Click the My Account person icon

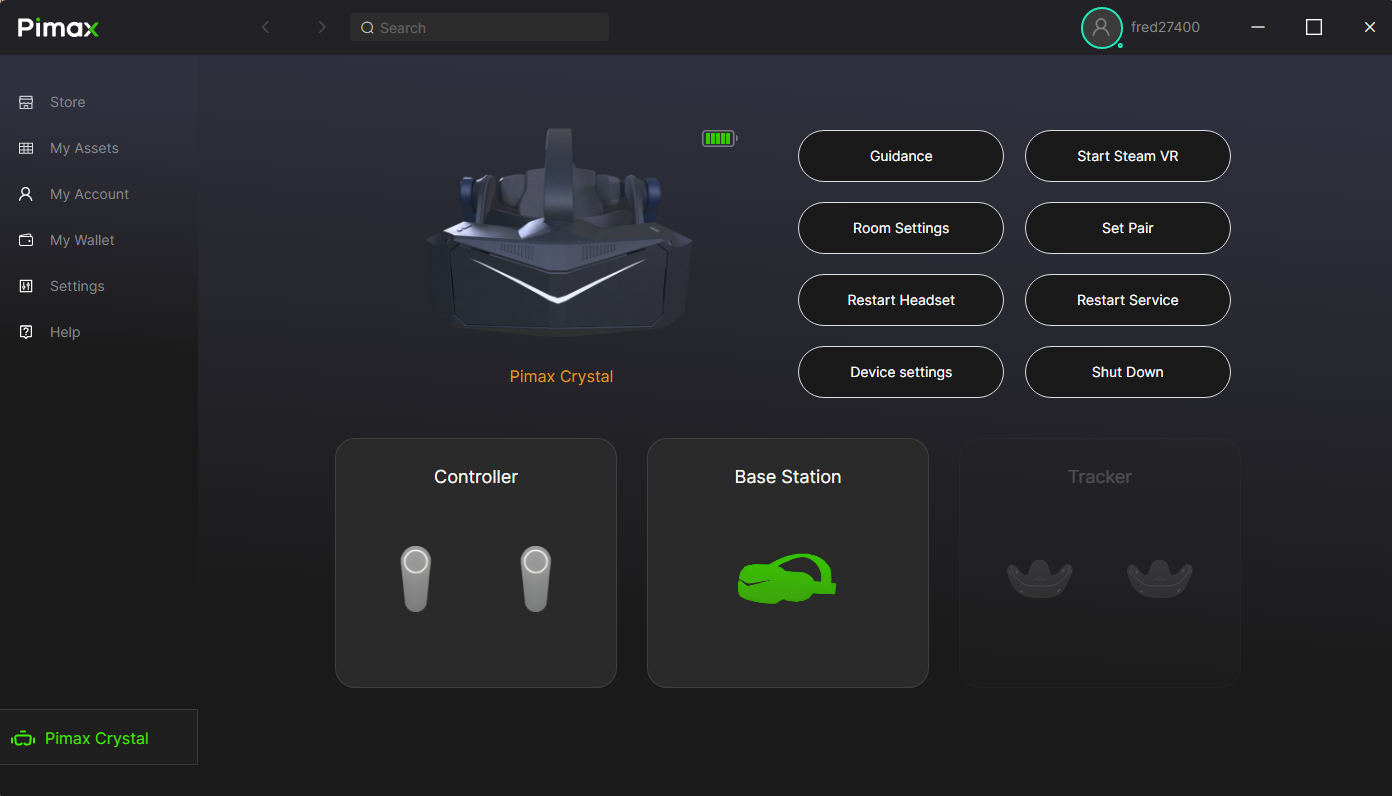(26, 194)
